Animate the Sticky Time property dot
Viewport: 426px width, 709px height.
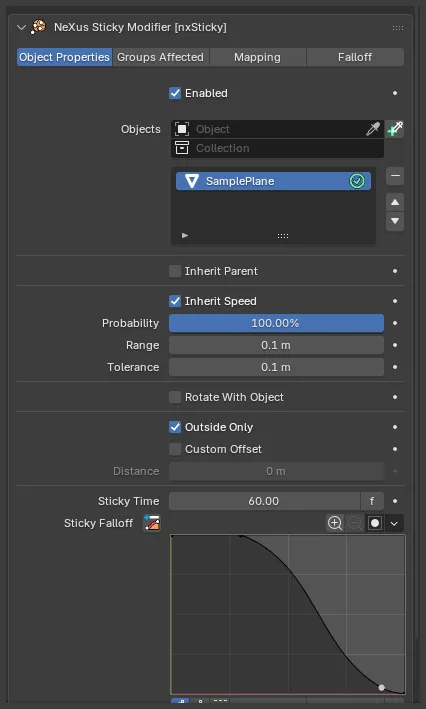[x=395, y=501]
